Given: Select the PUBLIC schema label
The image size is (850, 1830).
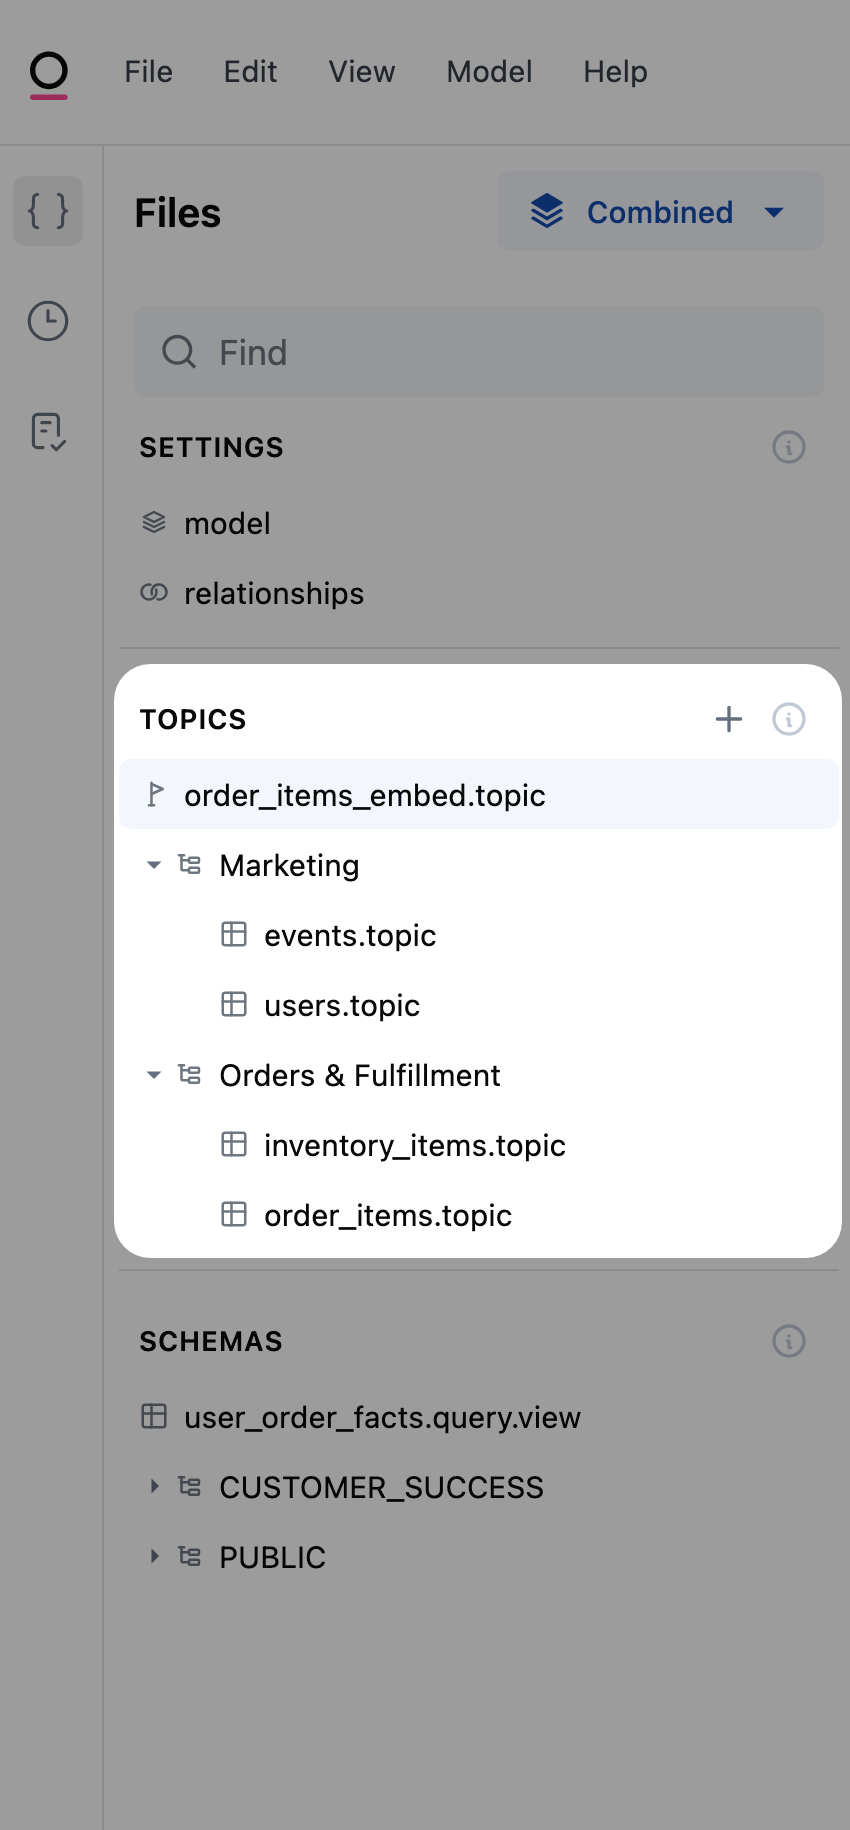Looking at the screenshot, I should [x=272, y=1557].
